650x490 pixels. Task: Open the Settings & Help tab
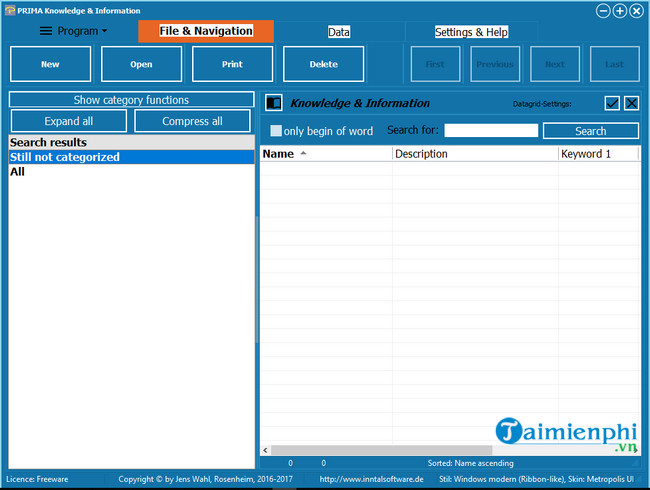471,32
